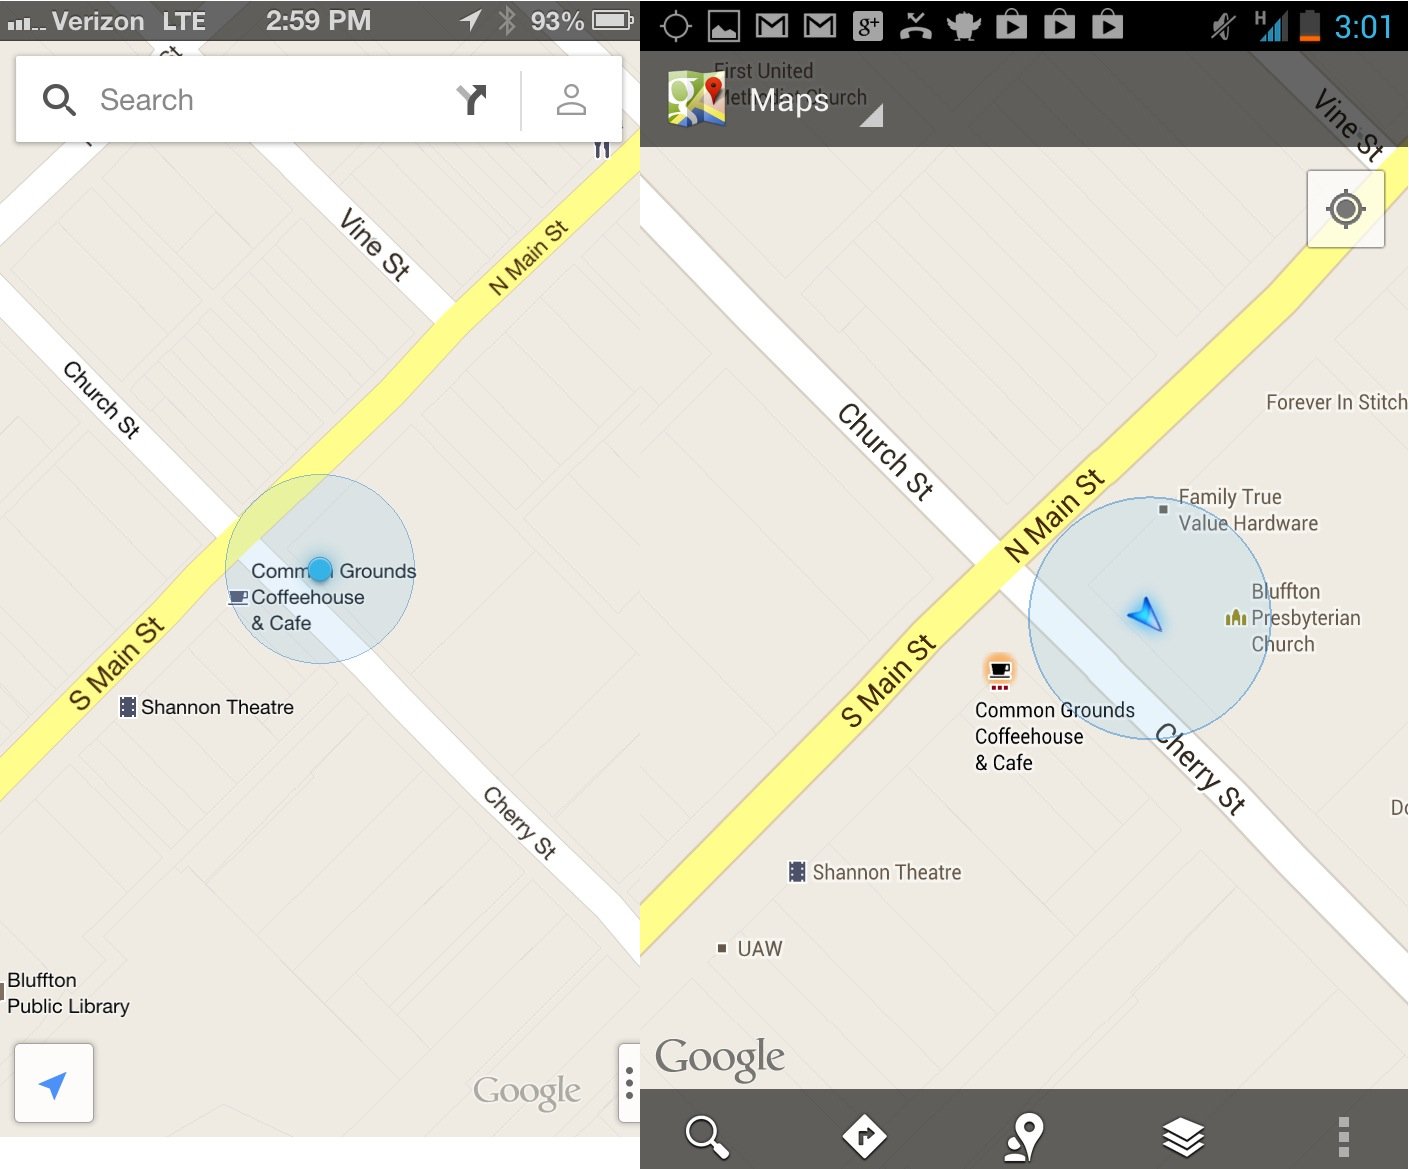Tap the GPS crosshair icon in Android status bar
1409x1169 pixels.
click(x=676, y=26)
